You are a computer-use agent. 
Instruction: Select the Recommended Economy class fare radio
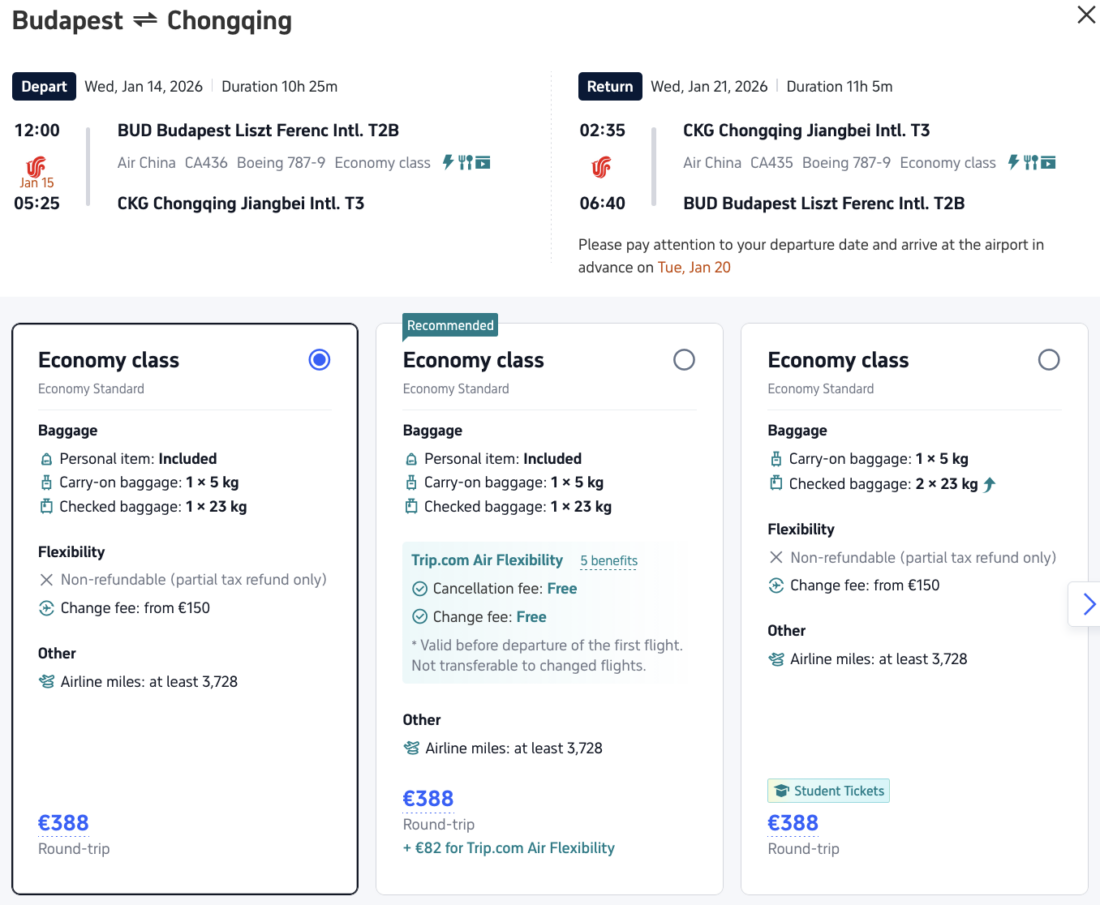(684, 360)
